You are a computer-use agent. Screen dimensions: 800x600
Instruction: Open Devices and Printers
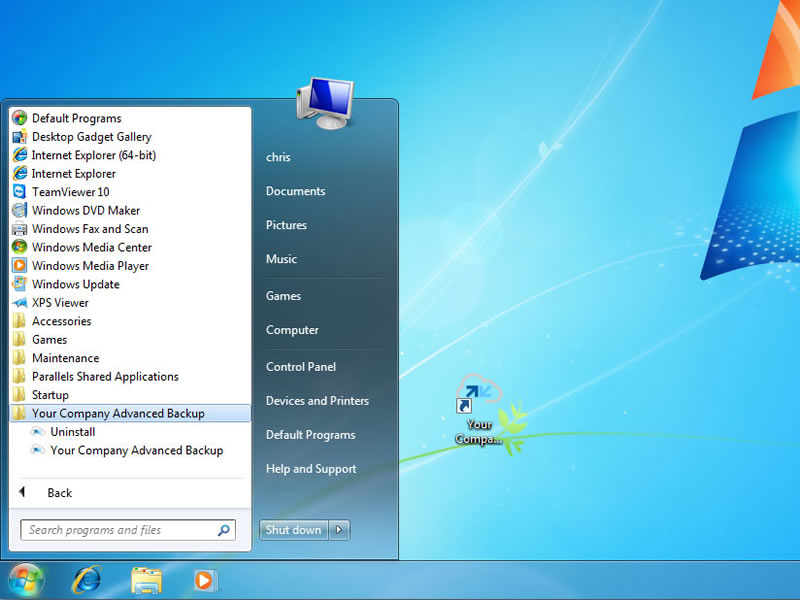click(x=317, y=401)
